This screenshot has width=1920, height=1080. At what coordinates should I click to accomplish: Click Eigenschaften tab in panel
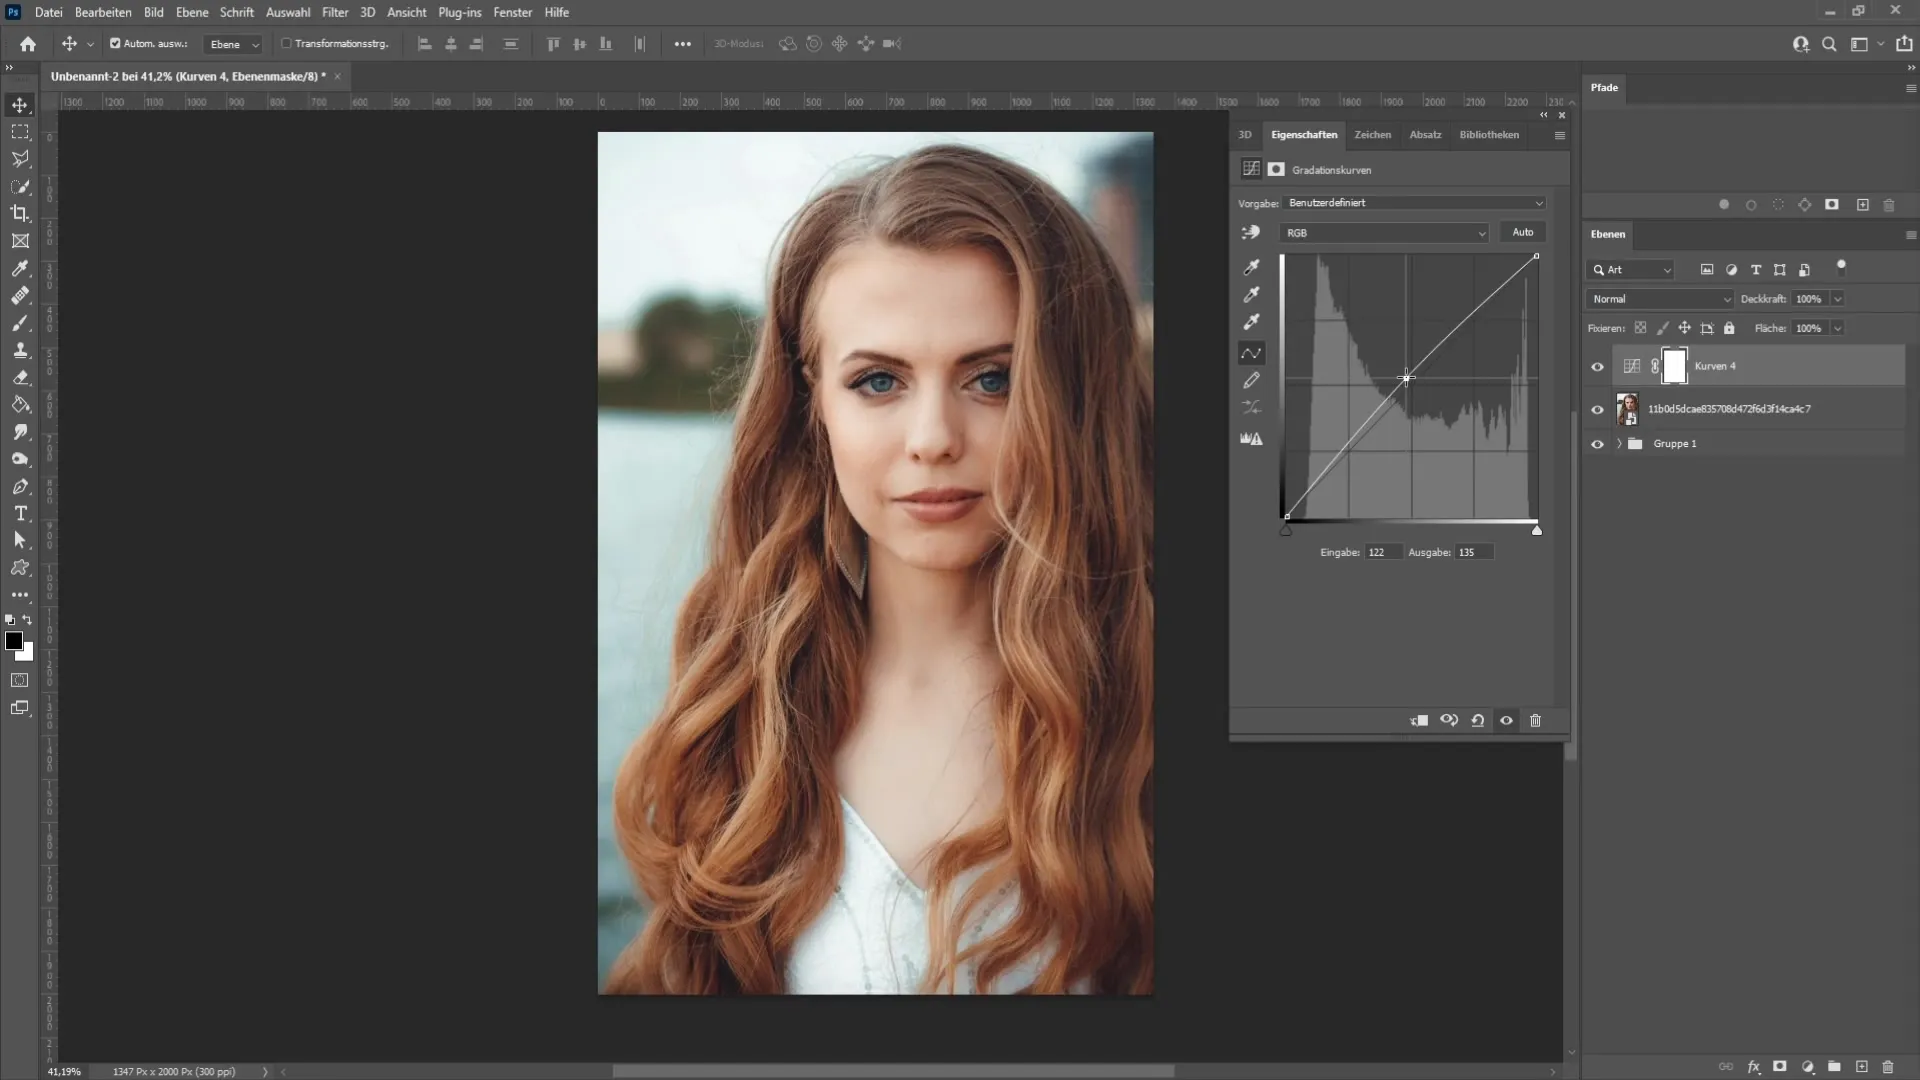(x=1303, y=135)
